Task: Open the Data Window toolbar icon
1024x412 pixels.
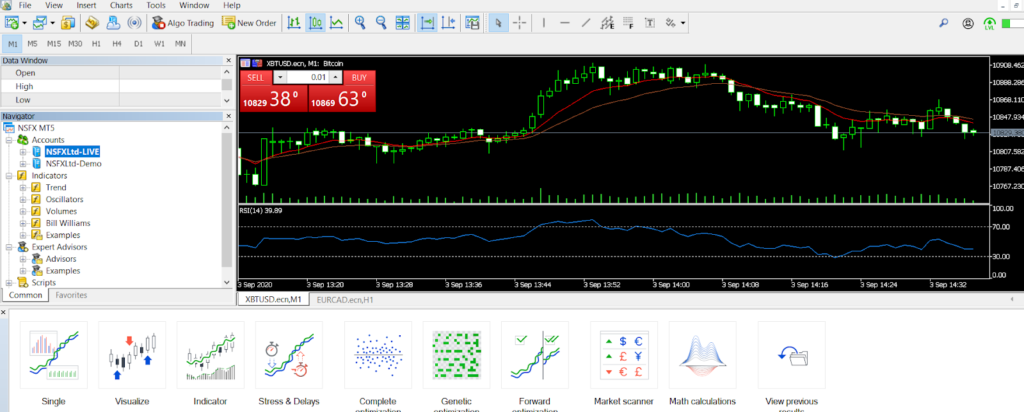Action: click(92, 23)
